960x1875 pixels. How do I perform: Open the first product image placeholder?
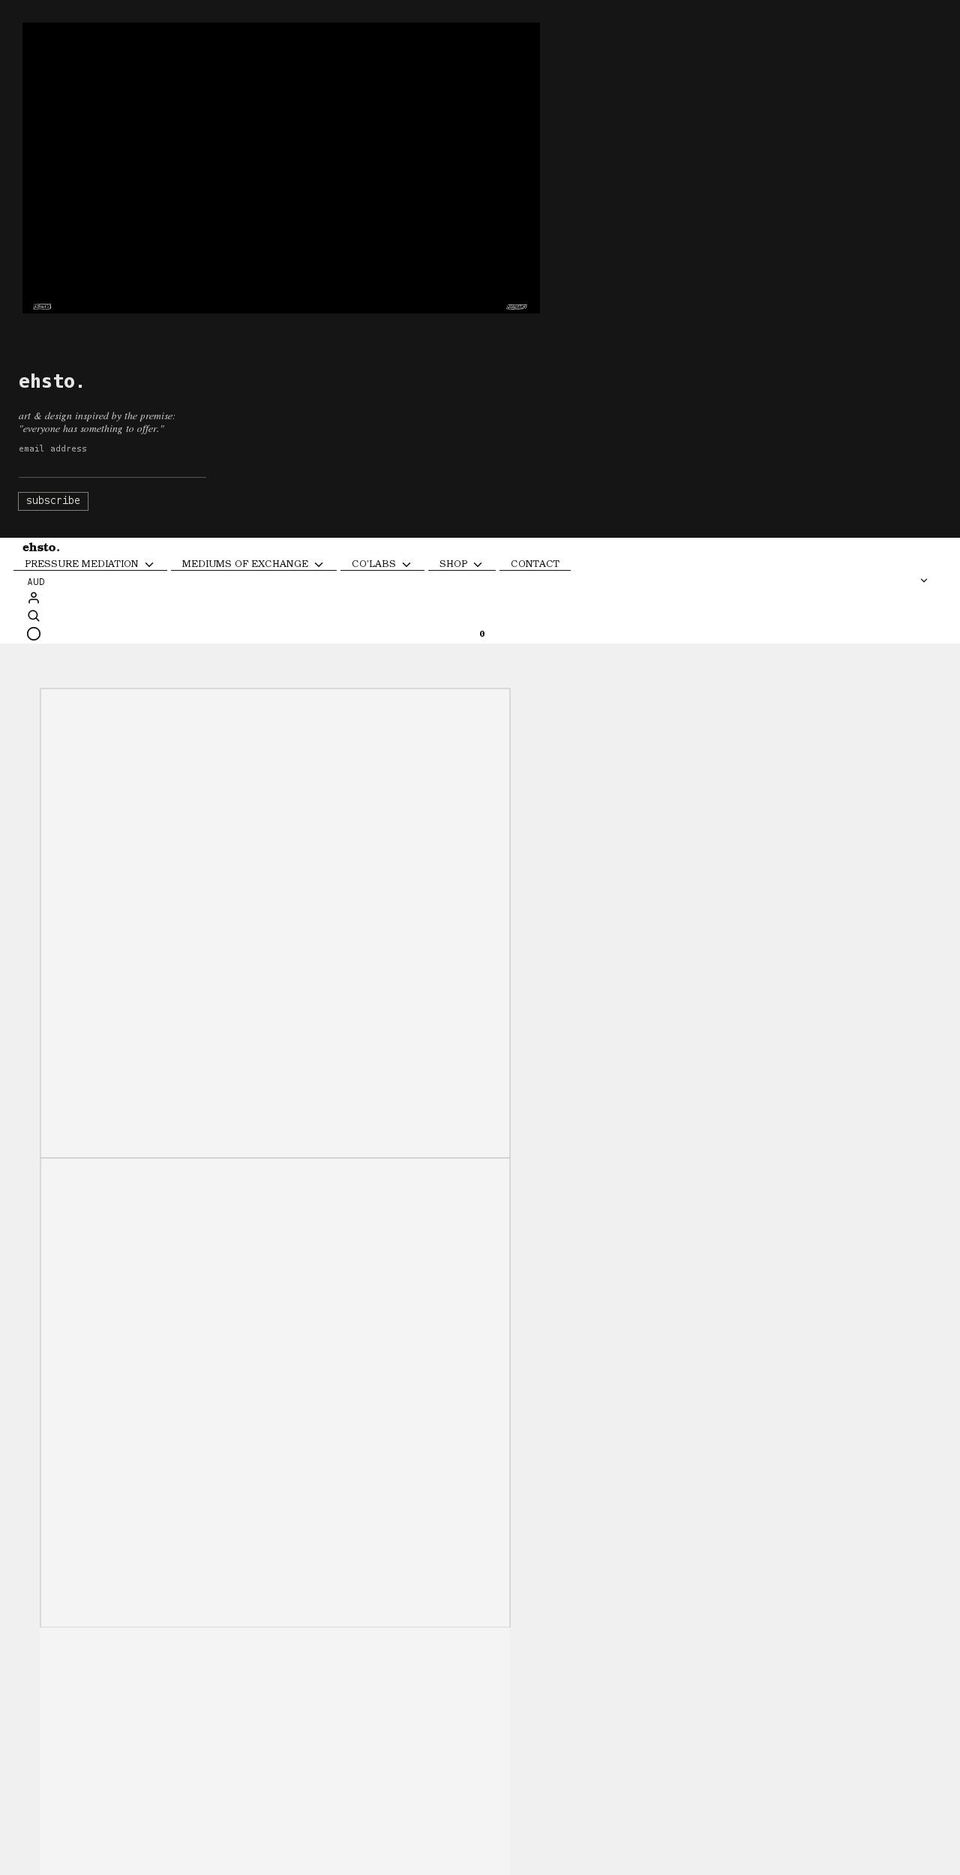pyautogui.click(x=275, y=923)
